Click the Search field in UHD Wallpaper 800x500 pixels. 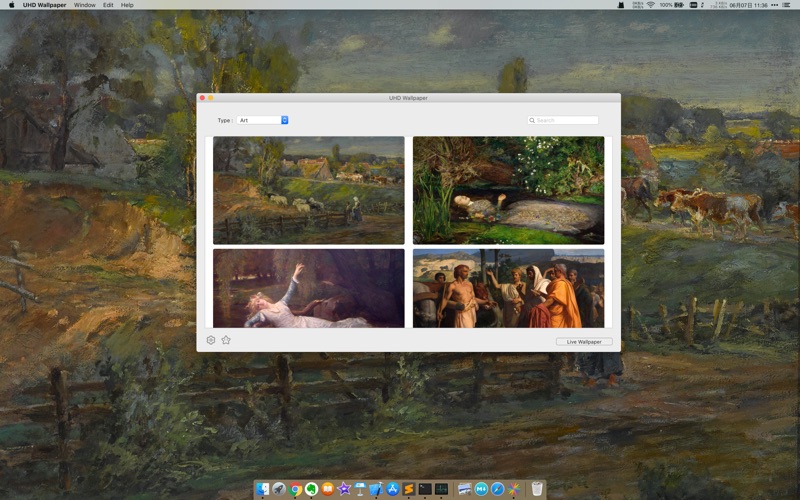(x=566, y=120)
